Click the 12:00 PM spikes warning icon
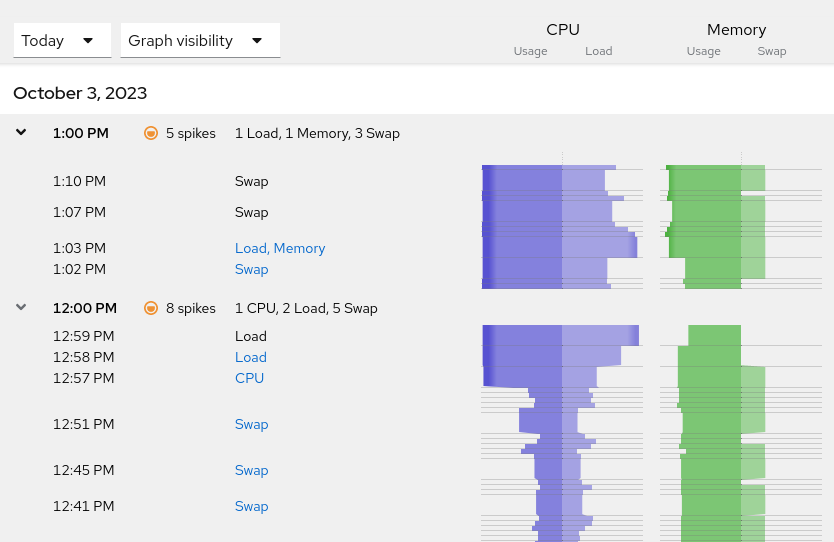Viewport: 834px width, 542px height. point(151,308)
